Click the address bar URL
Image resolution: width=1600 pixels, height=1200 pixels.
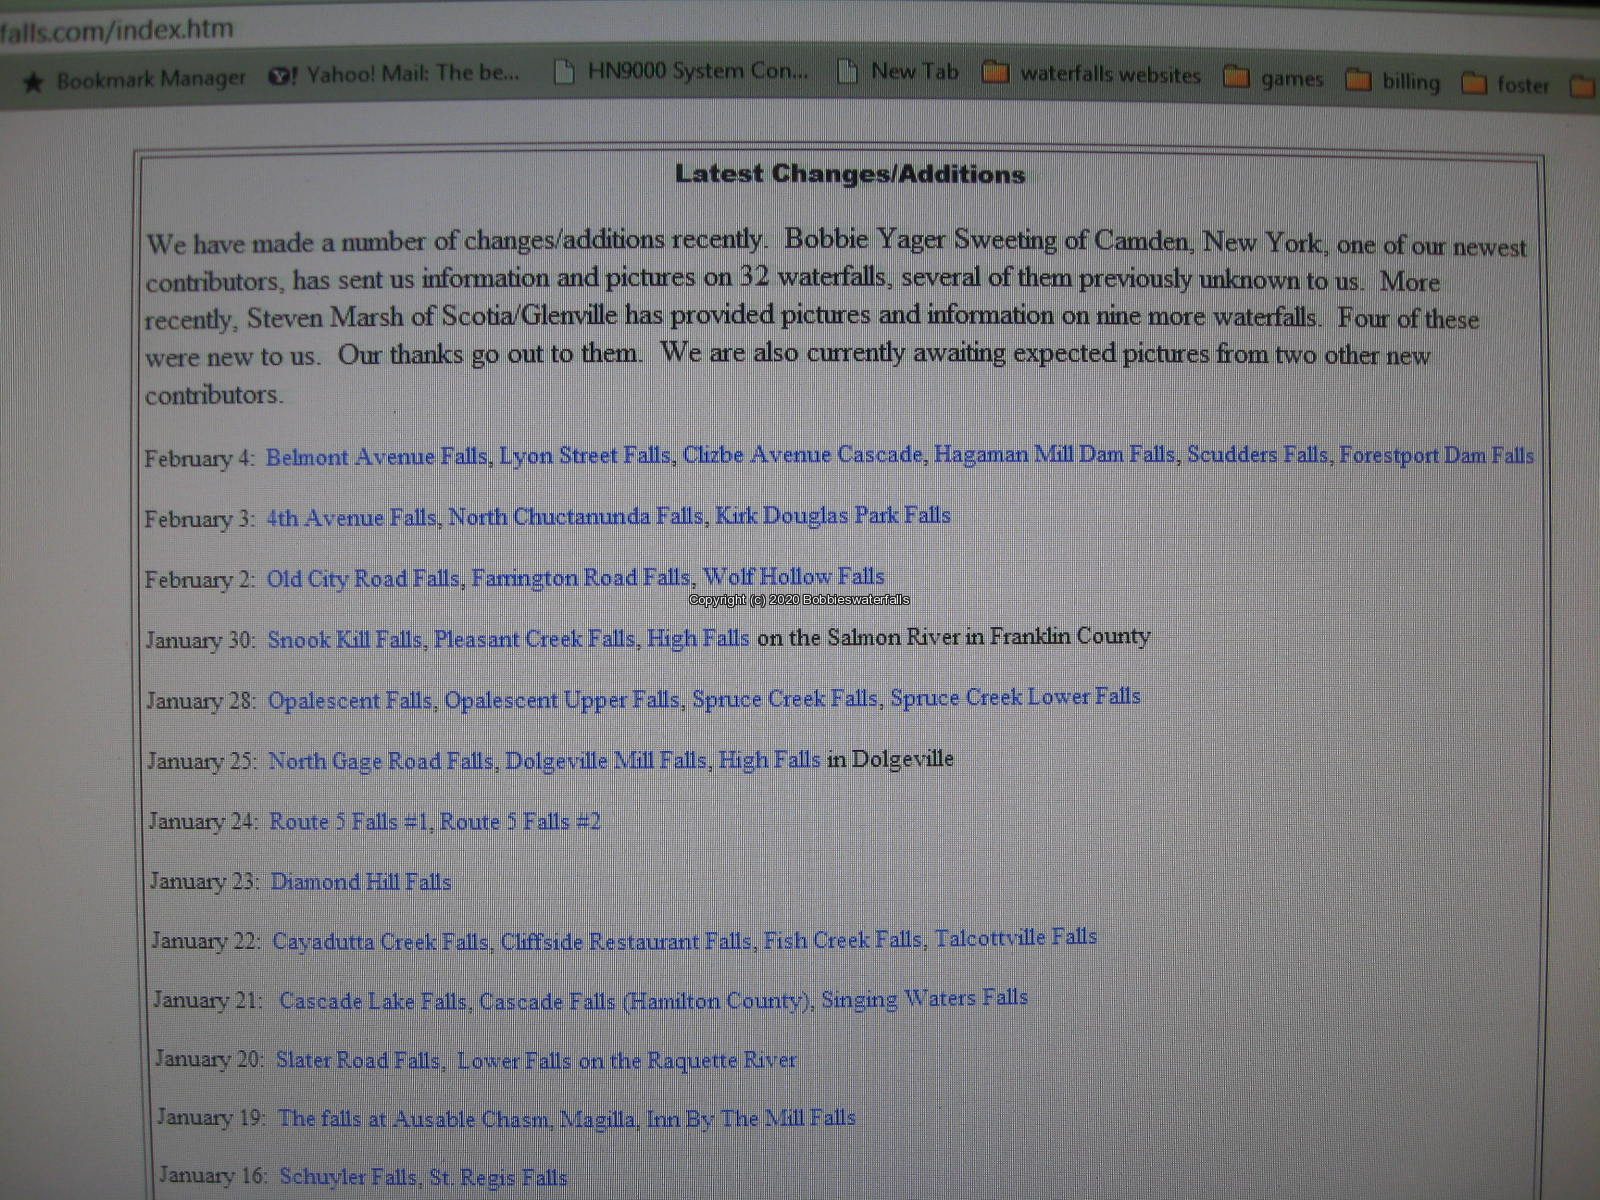click(116, 30)
